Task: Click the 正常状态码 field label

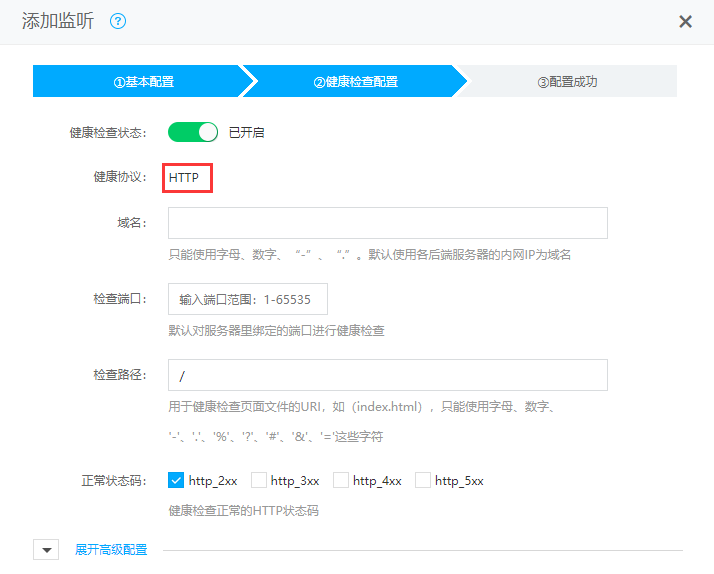Action: 113,481
